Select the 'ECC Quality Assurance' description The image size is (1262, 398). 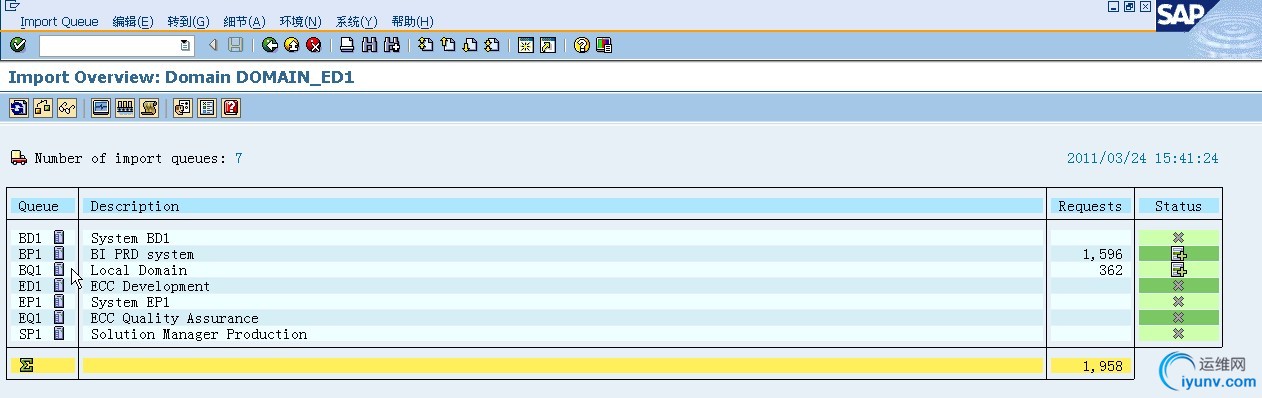(x=174, y=318)
